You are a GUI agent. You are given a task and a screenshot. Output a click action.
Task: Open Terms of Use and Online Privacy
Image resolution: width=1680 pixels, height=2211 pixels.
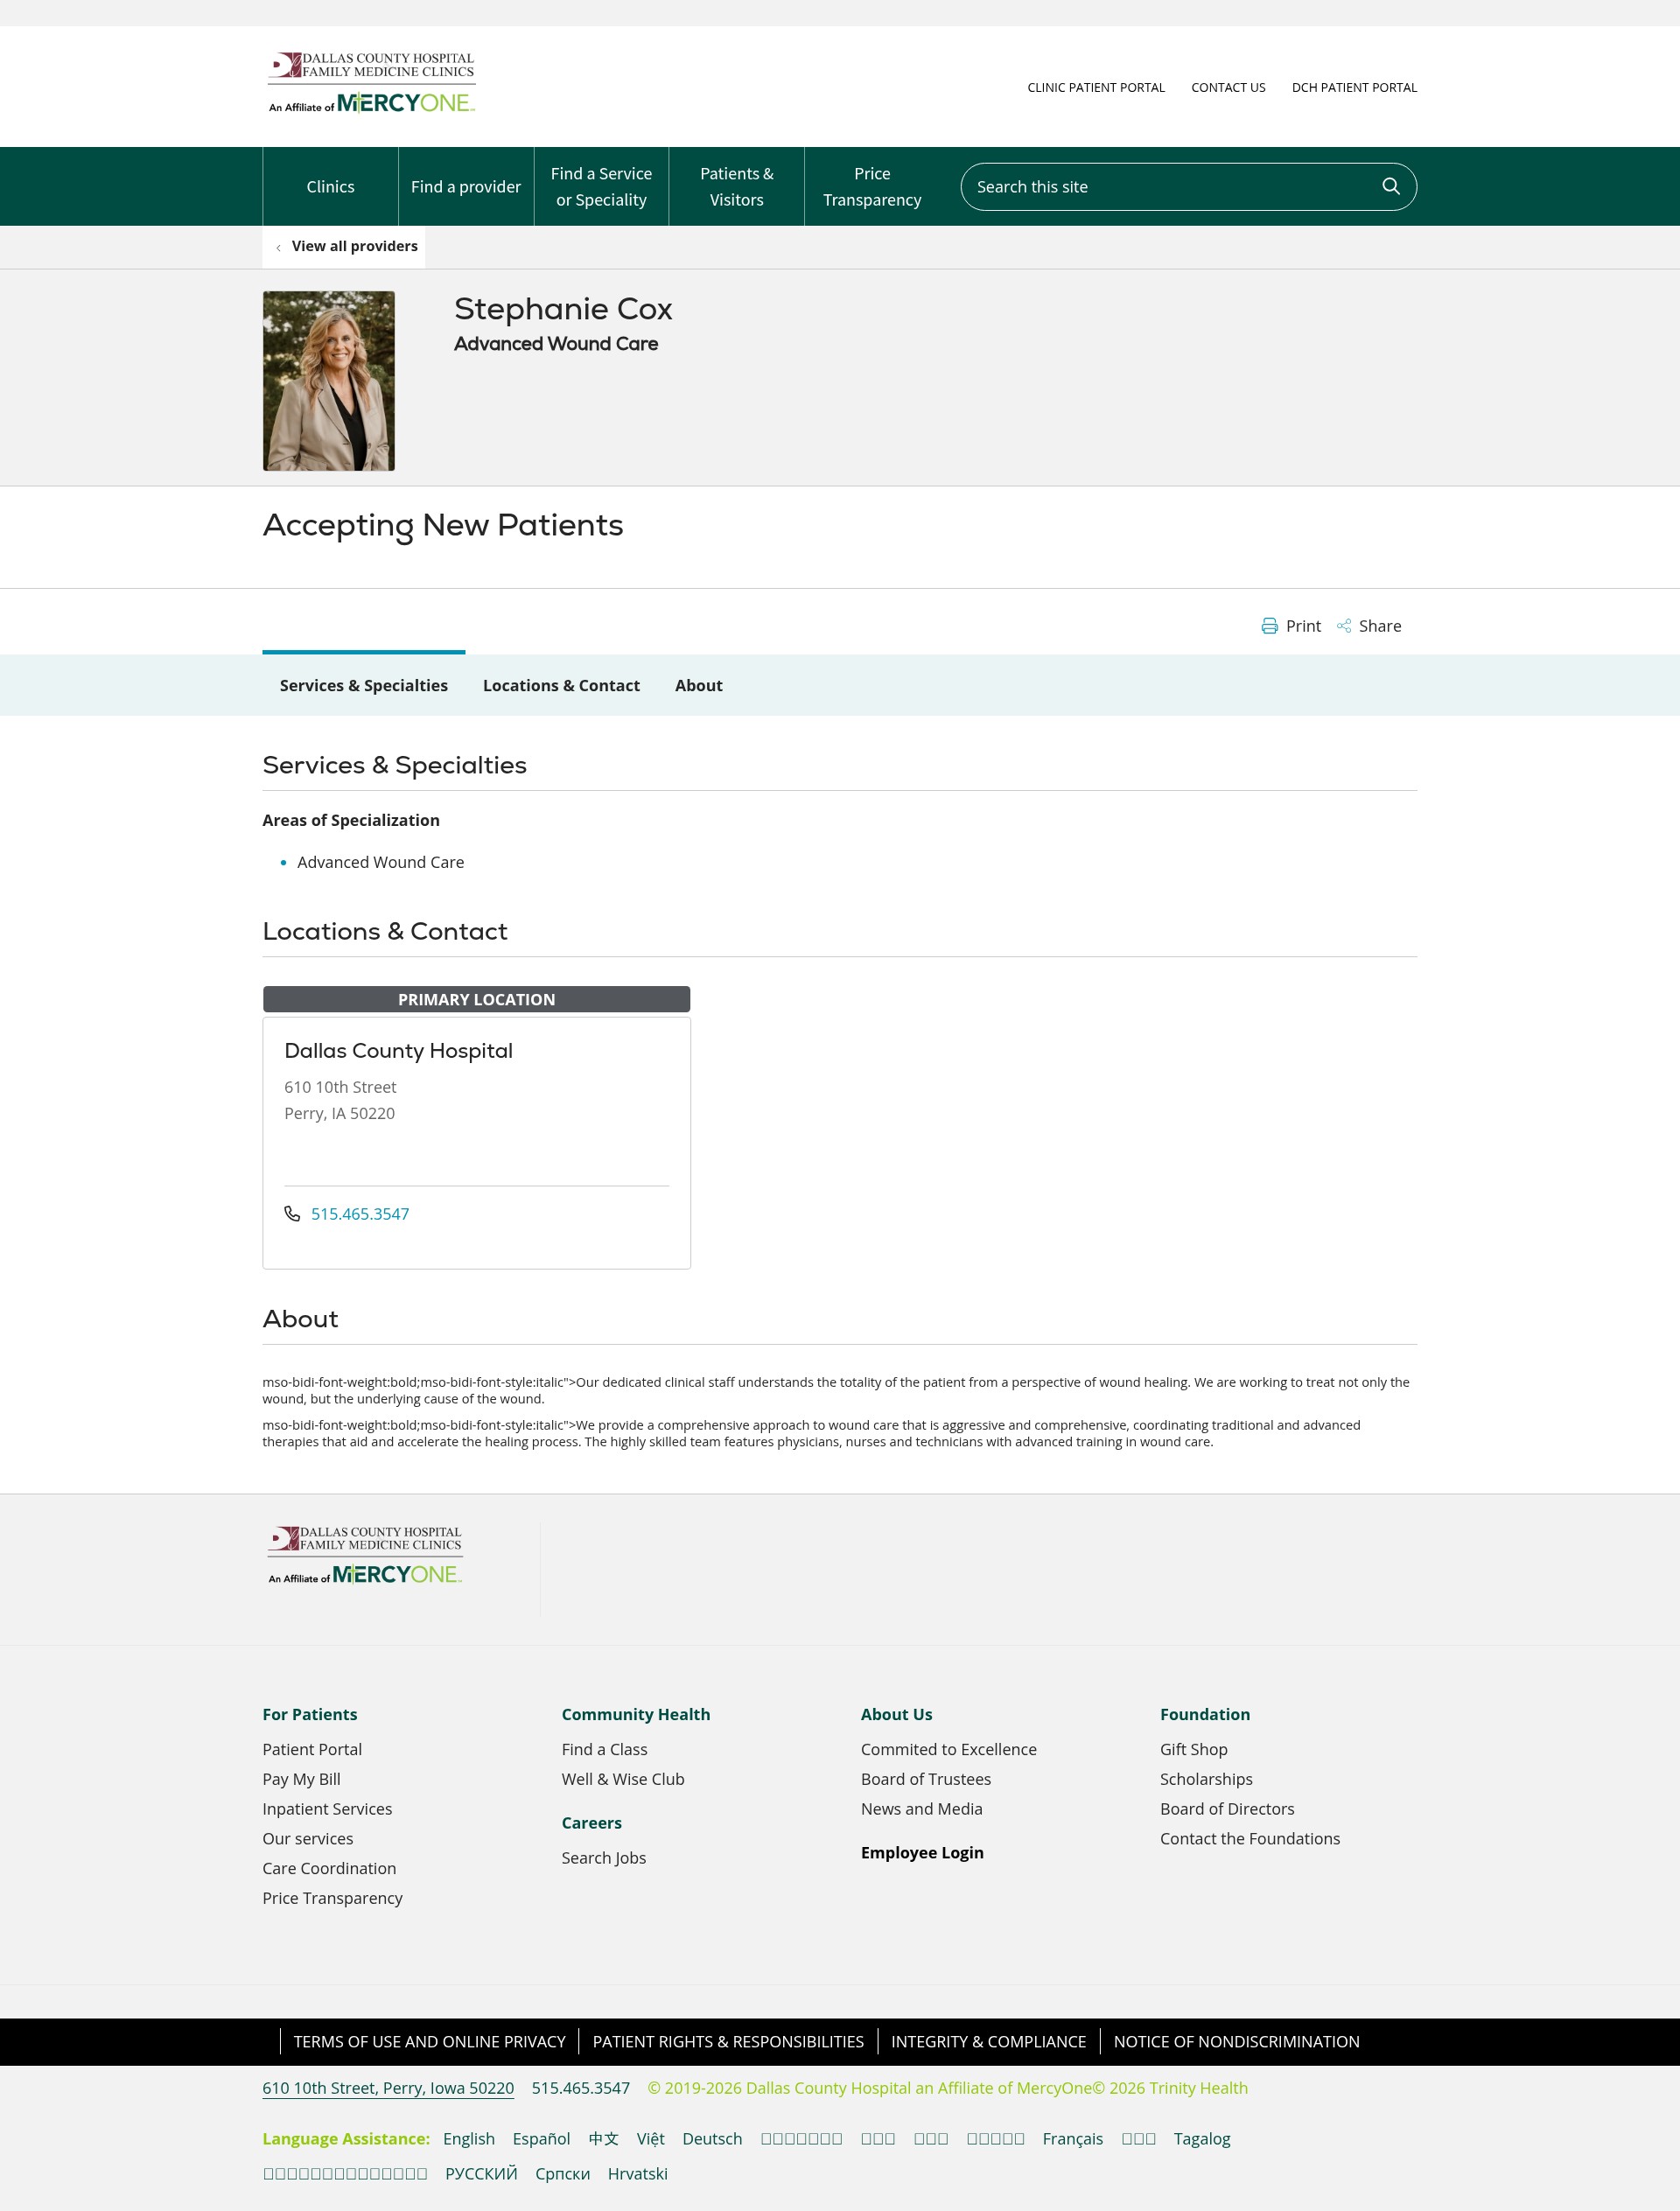coord(429,2042)
